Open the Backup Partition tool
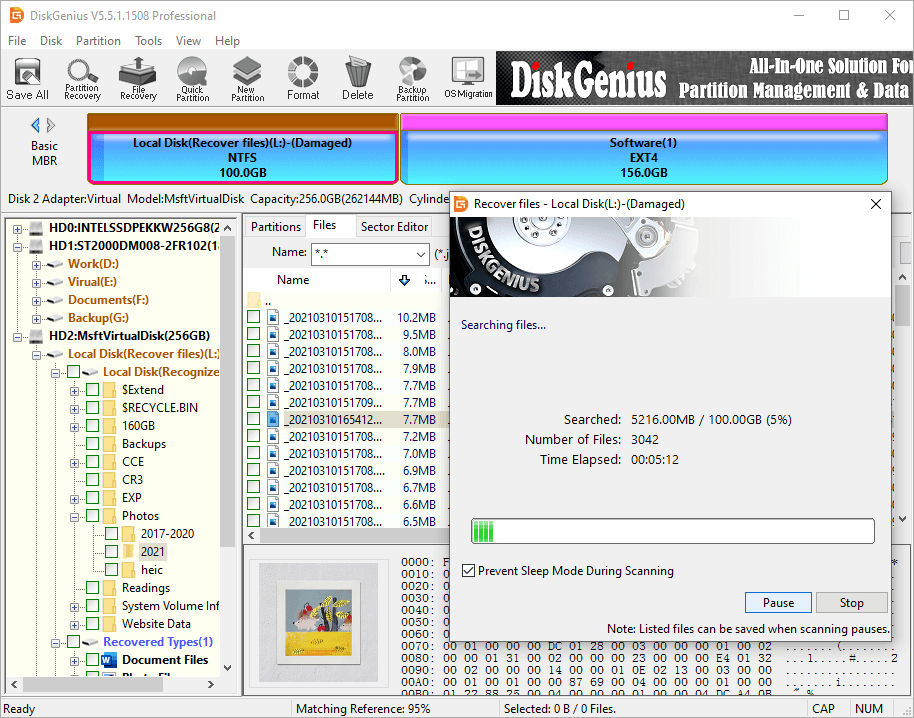 (413, 79)
